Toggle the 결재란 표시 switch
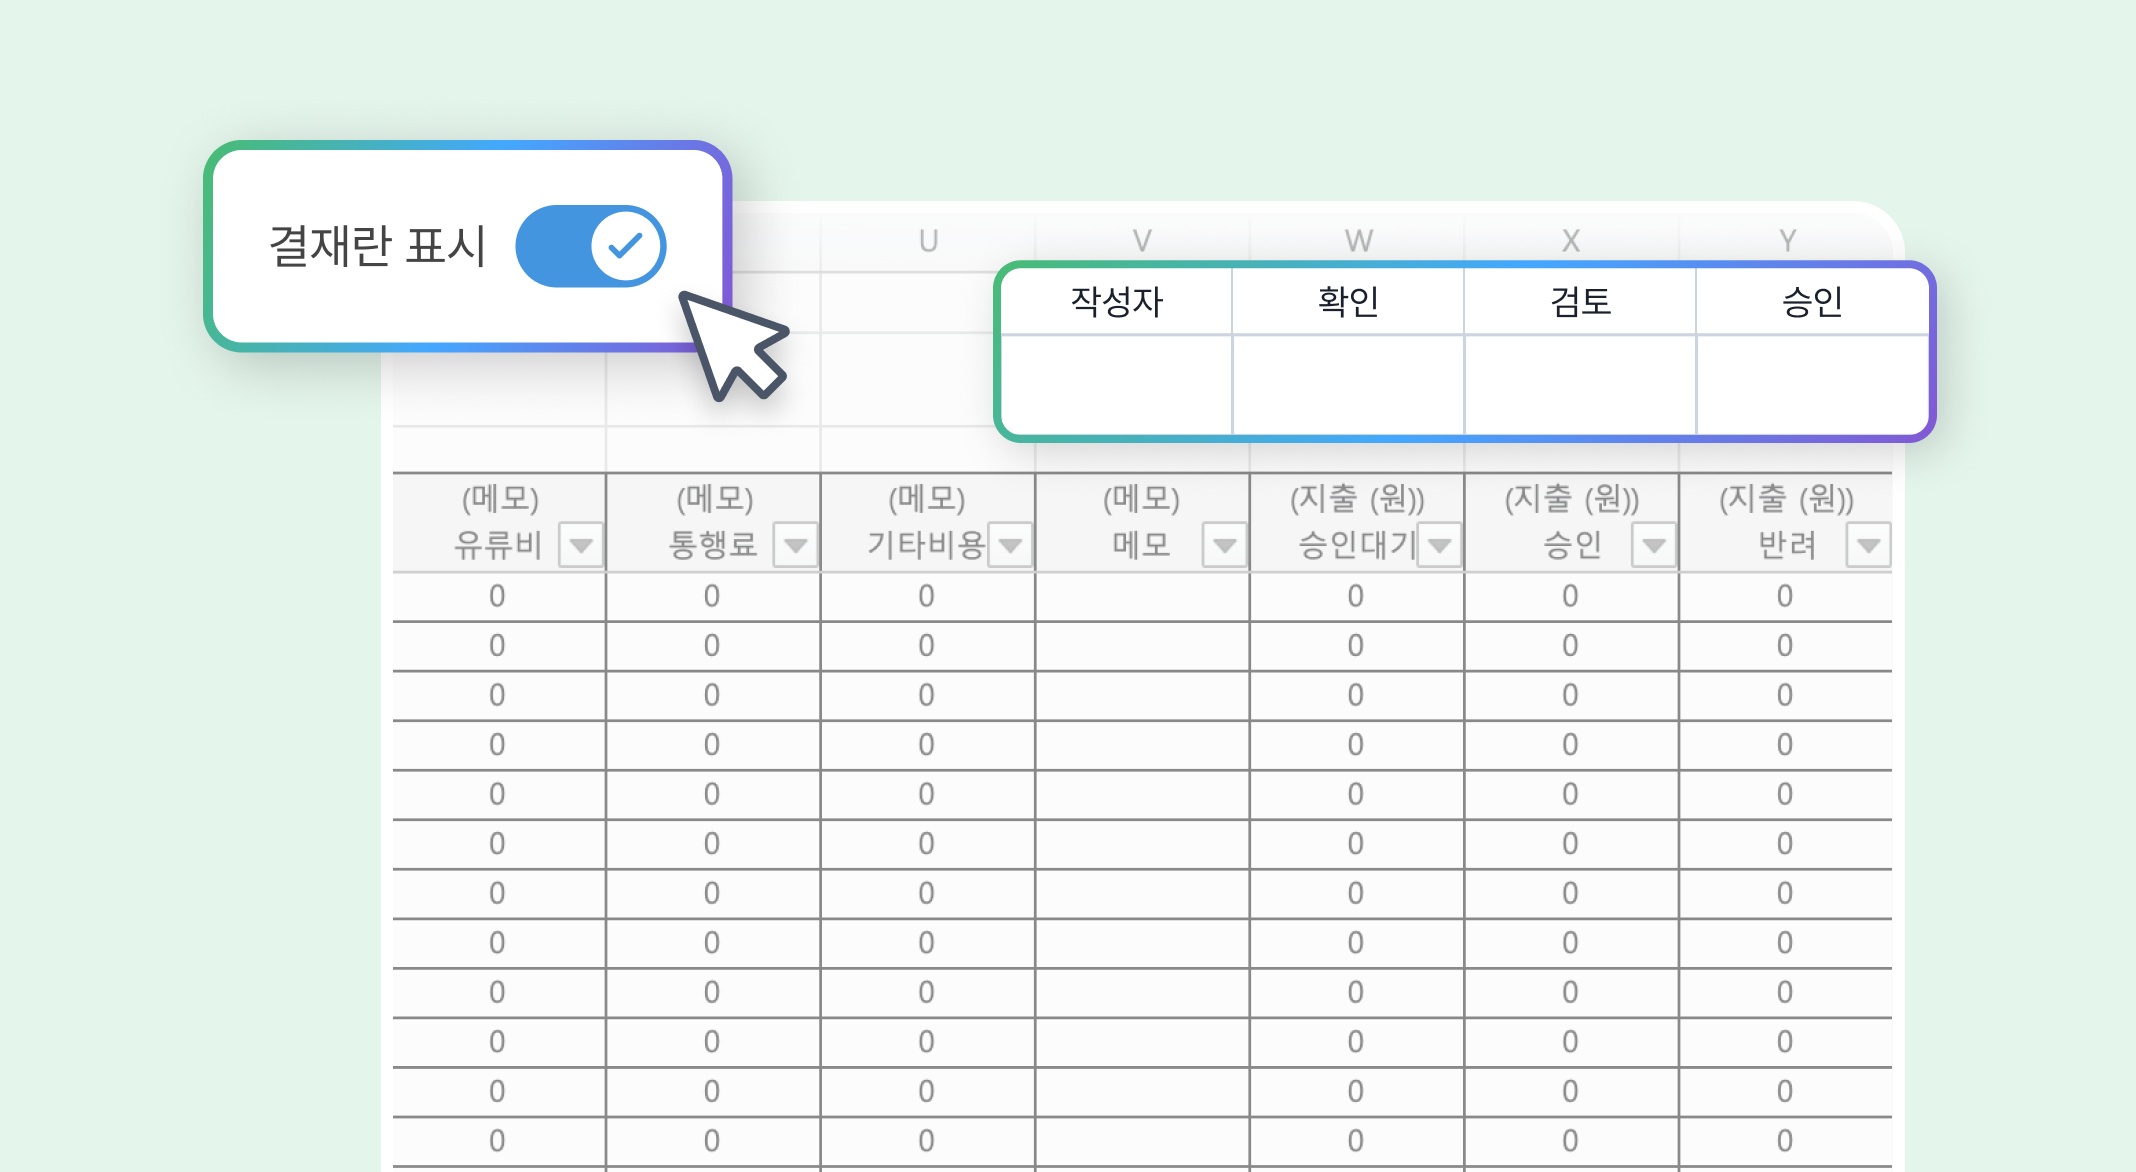This screenshot has height=1172, width=2136. point(591,246)
